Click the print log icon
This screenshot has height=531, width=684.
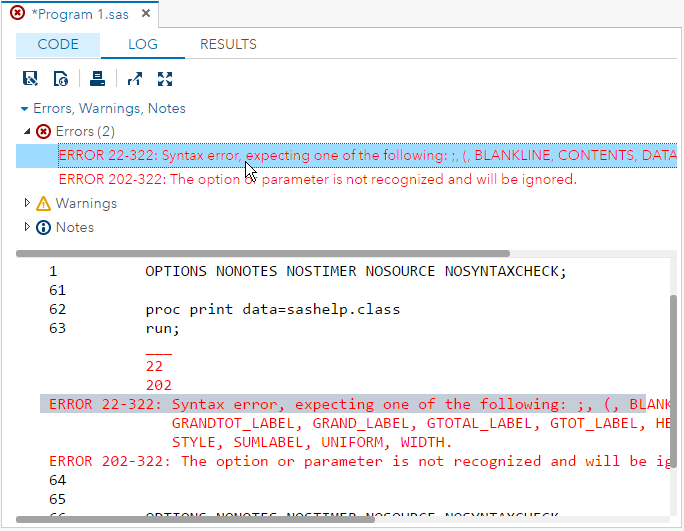(97, 79)
